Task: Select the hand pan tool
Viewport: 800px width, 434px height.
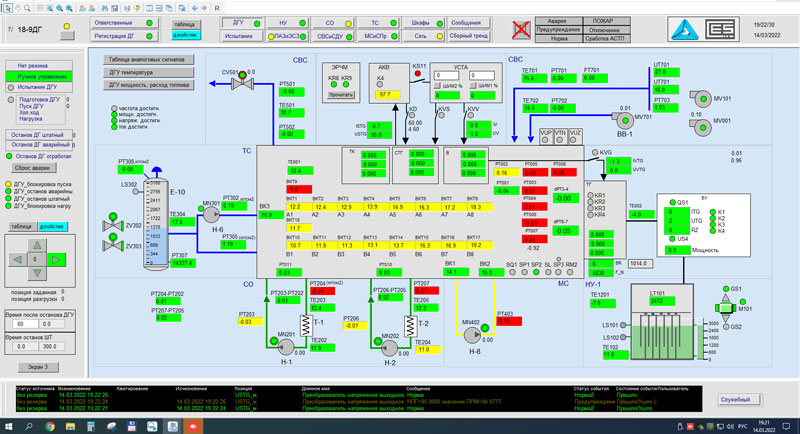Action: [18, 8]
